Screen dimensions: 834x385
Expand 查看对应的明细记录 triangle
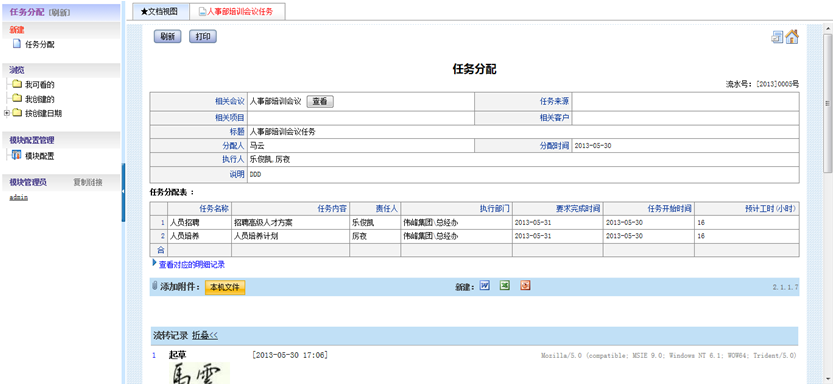154,263
